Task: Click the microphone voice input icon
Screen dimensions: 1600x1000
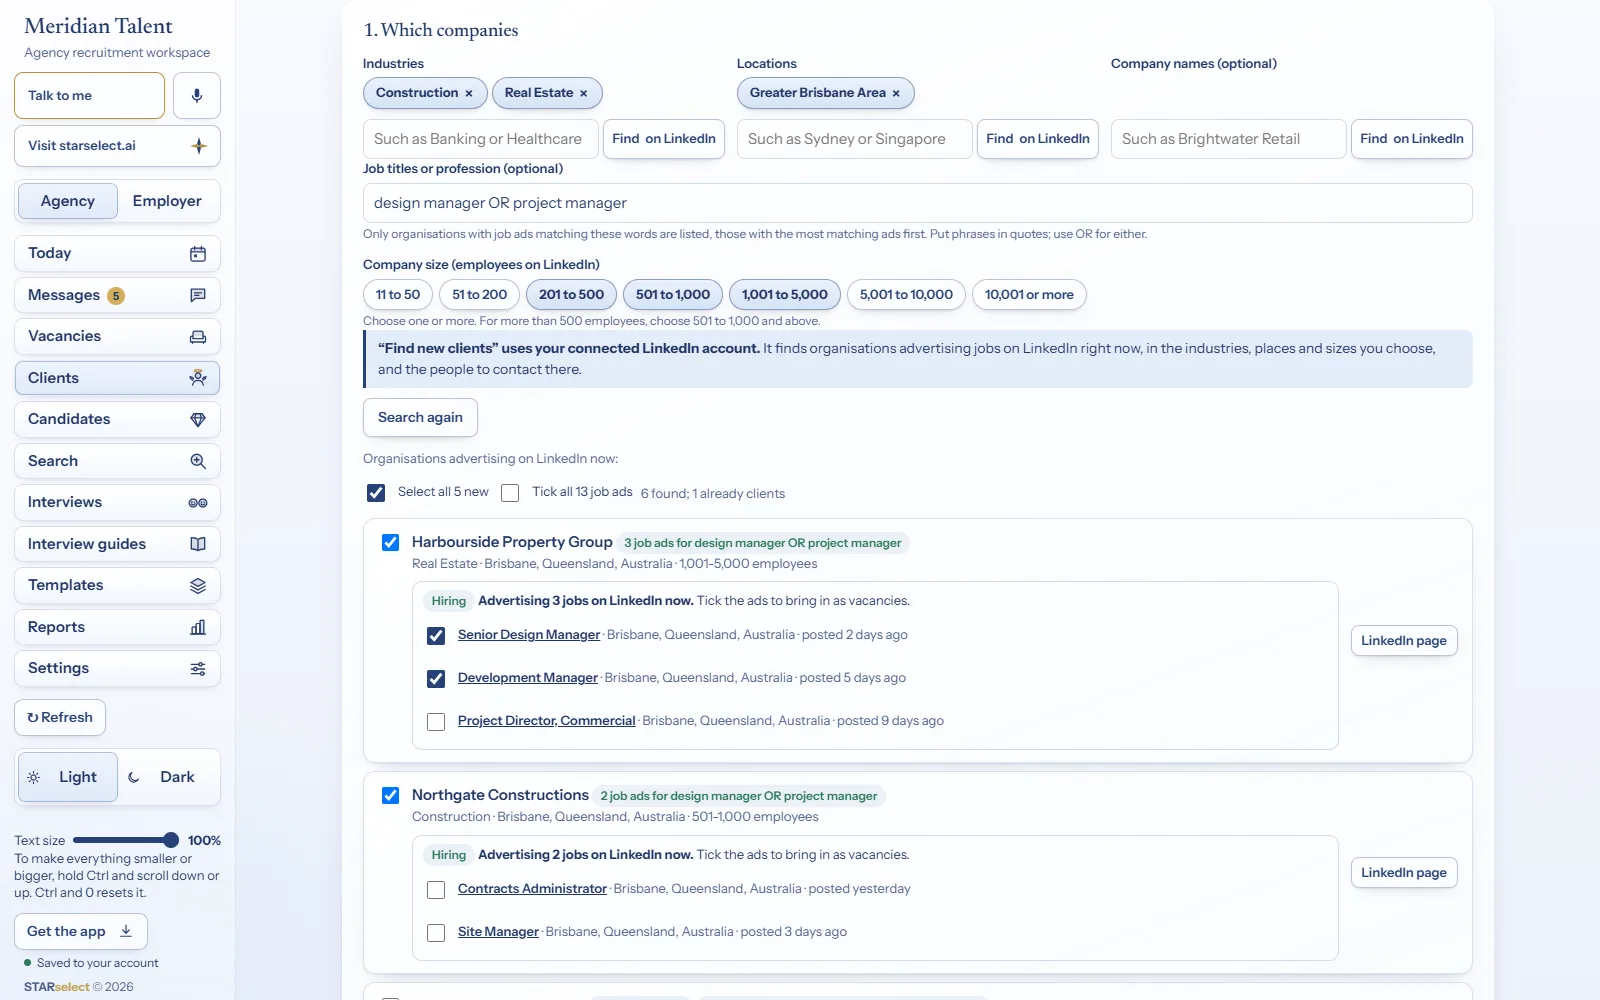Action: 197,96
